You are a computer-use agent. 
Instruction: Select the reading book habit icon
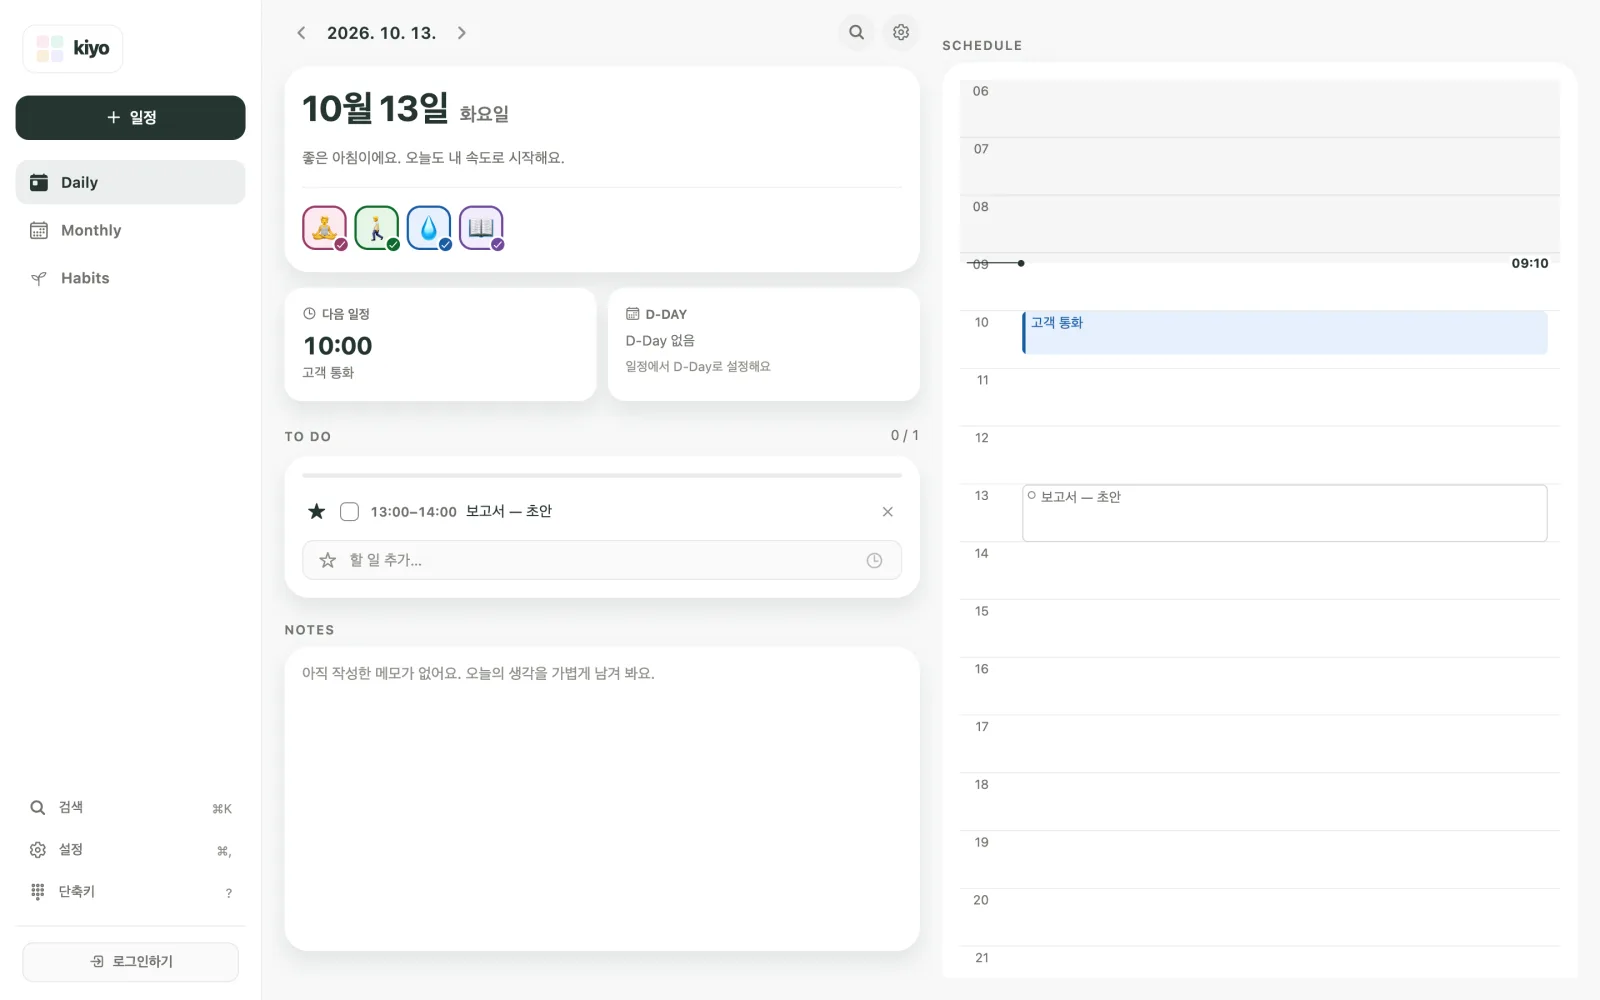click(x=481, y=228)
